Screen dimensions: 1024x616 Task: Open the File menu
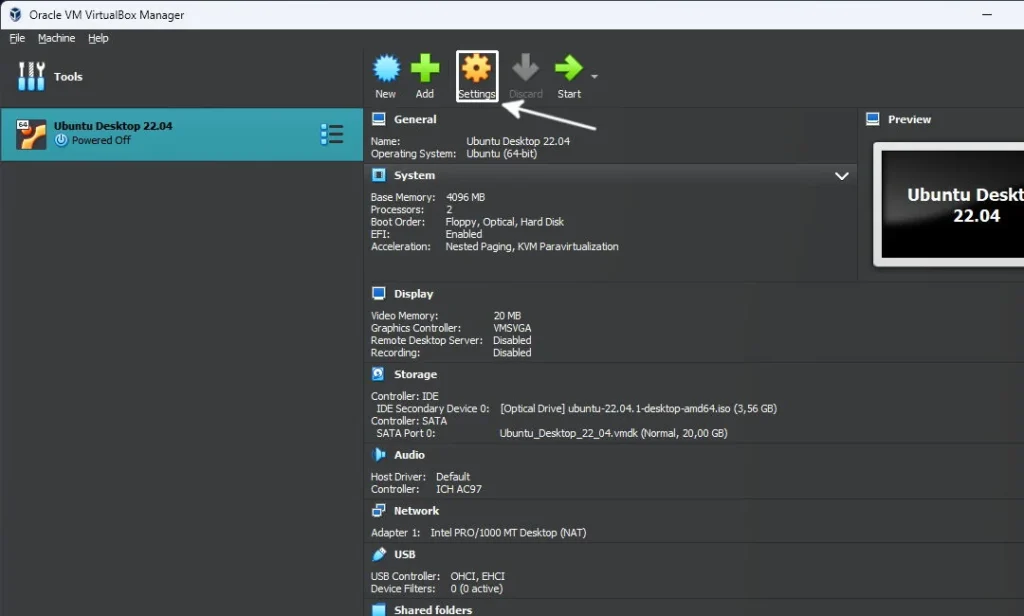point(17,38)
